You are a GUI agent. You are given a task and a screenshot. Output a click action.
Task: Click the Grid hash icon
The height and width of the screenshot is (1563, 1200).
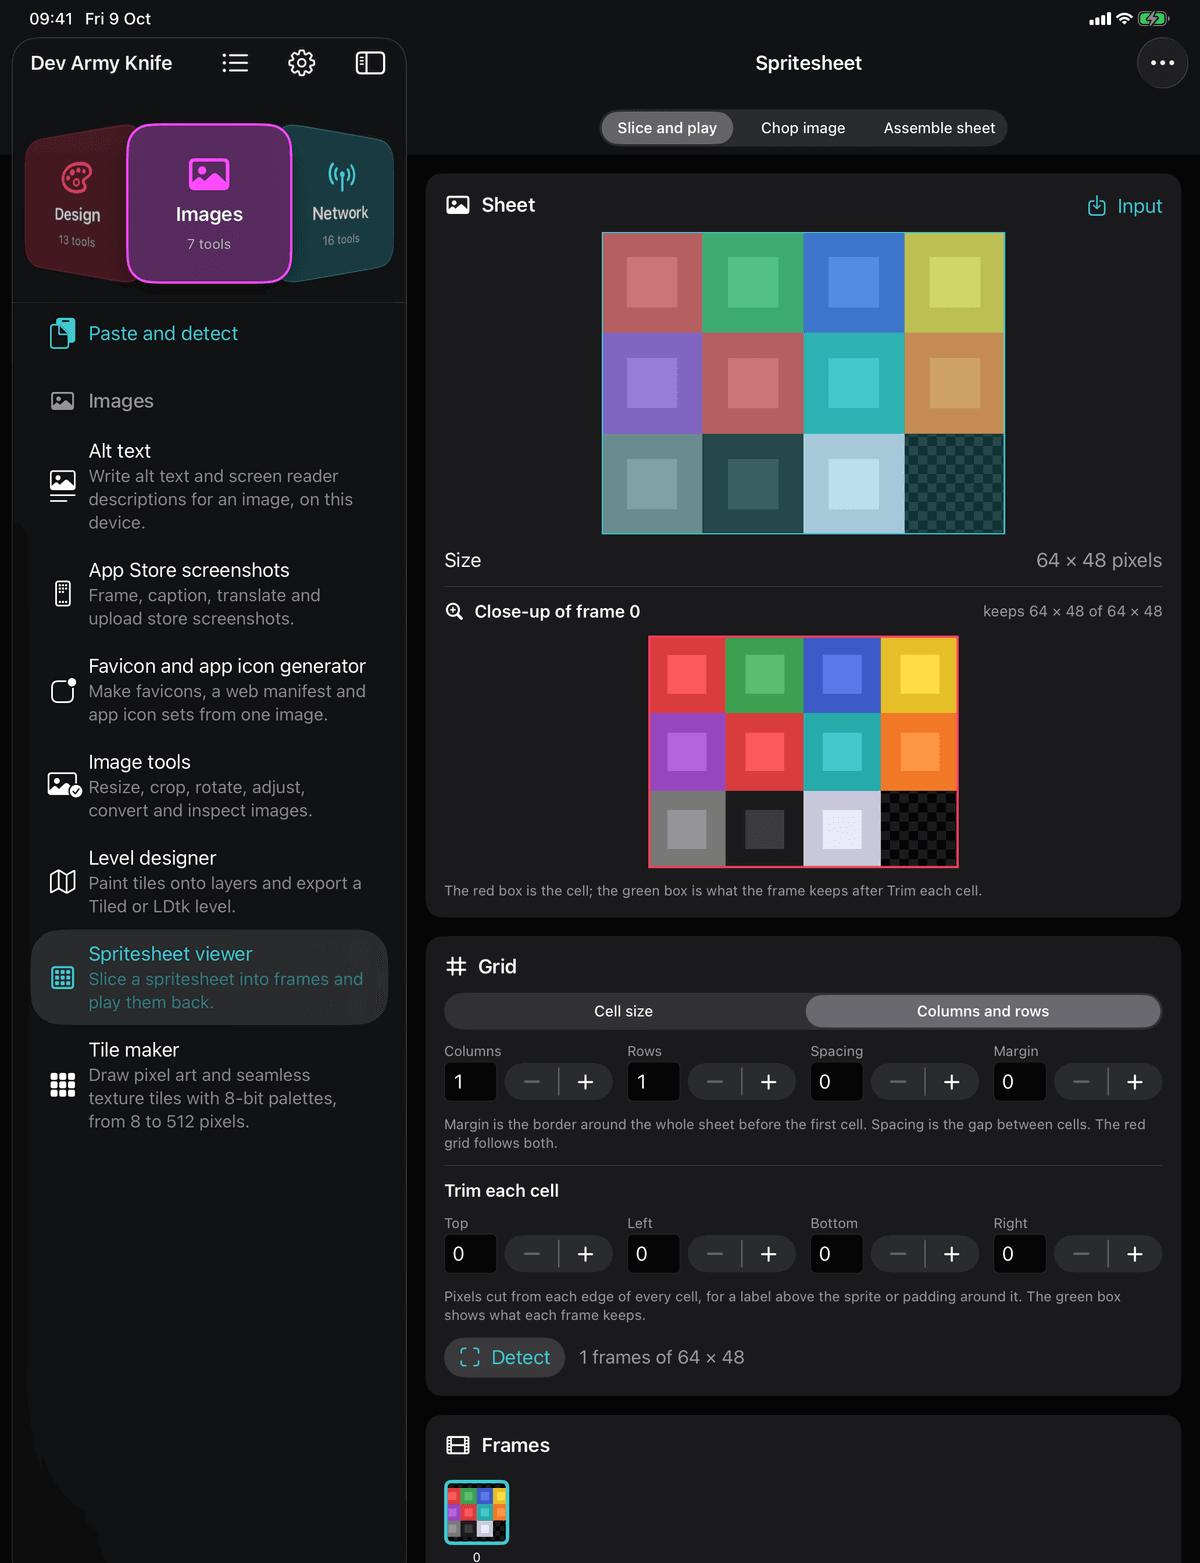pos(456,966)
